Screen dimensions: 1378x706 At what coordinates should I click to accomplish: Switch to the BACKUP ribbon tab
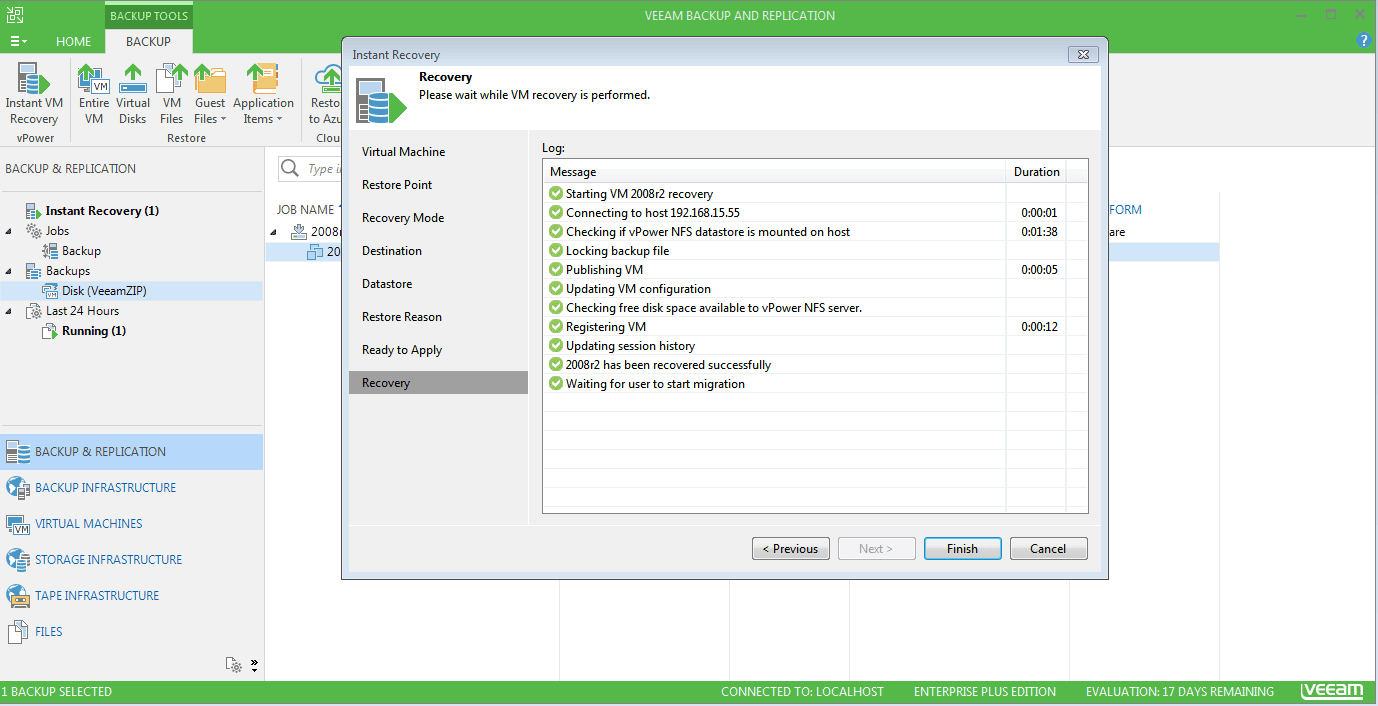148,41
